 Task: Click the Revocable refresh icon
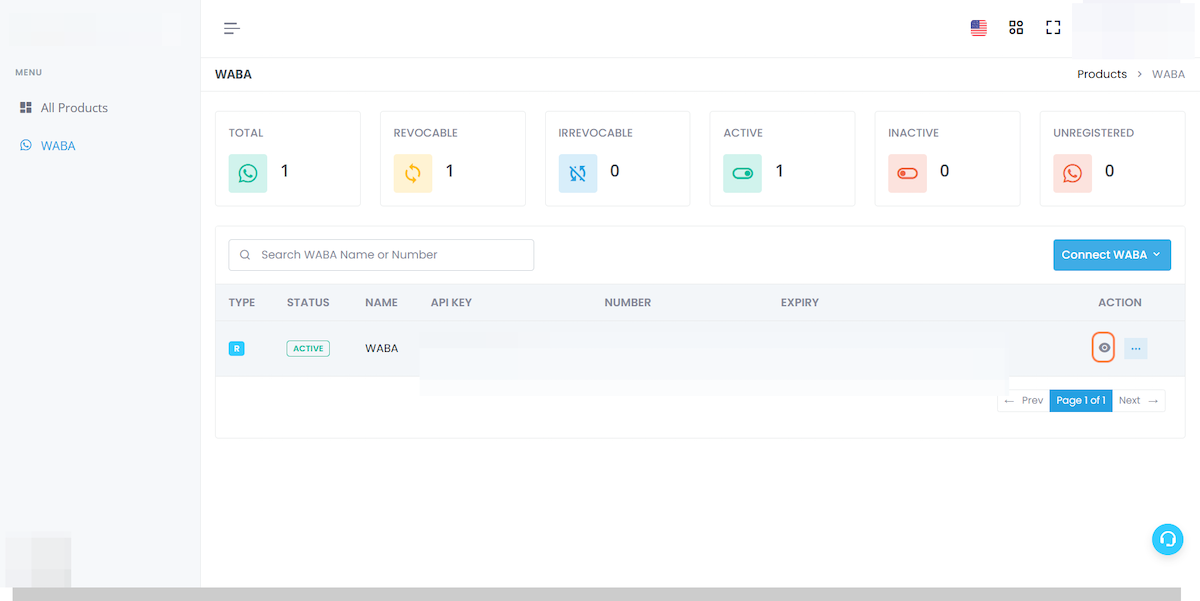(x=413, y=173)
